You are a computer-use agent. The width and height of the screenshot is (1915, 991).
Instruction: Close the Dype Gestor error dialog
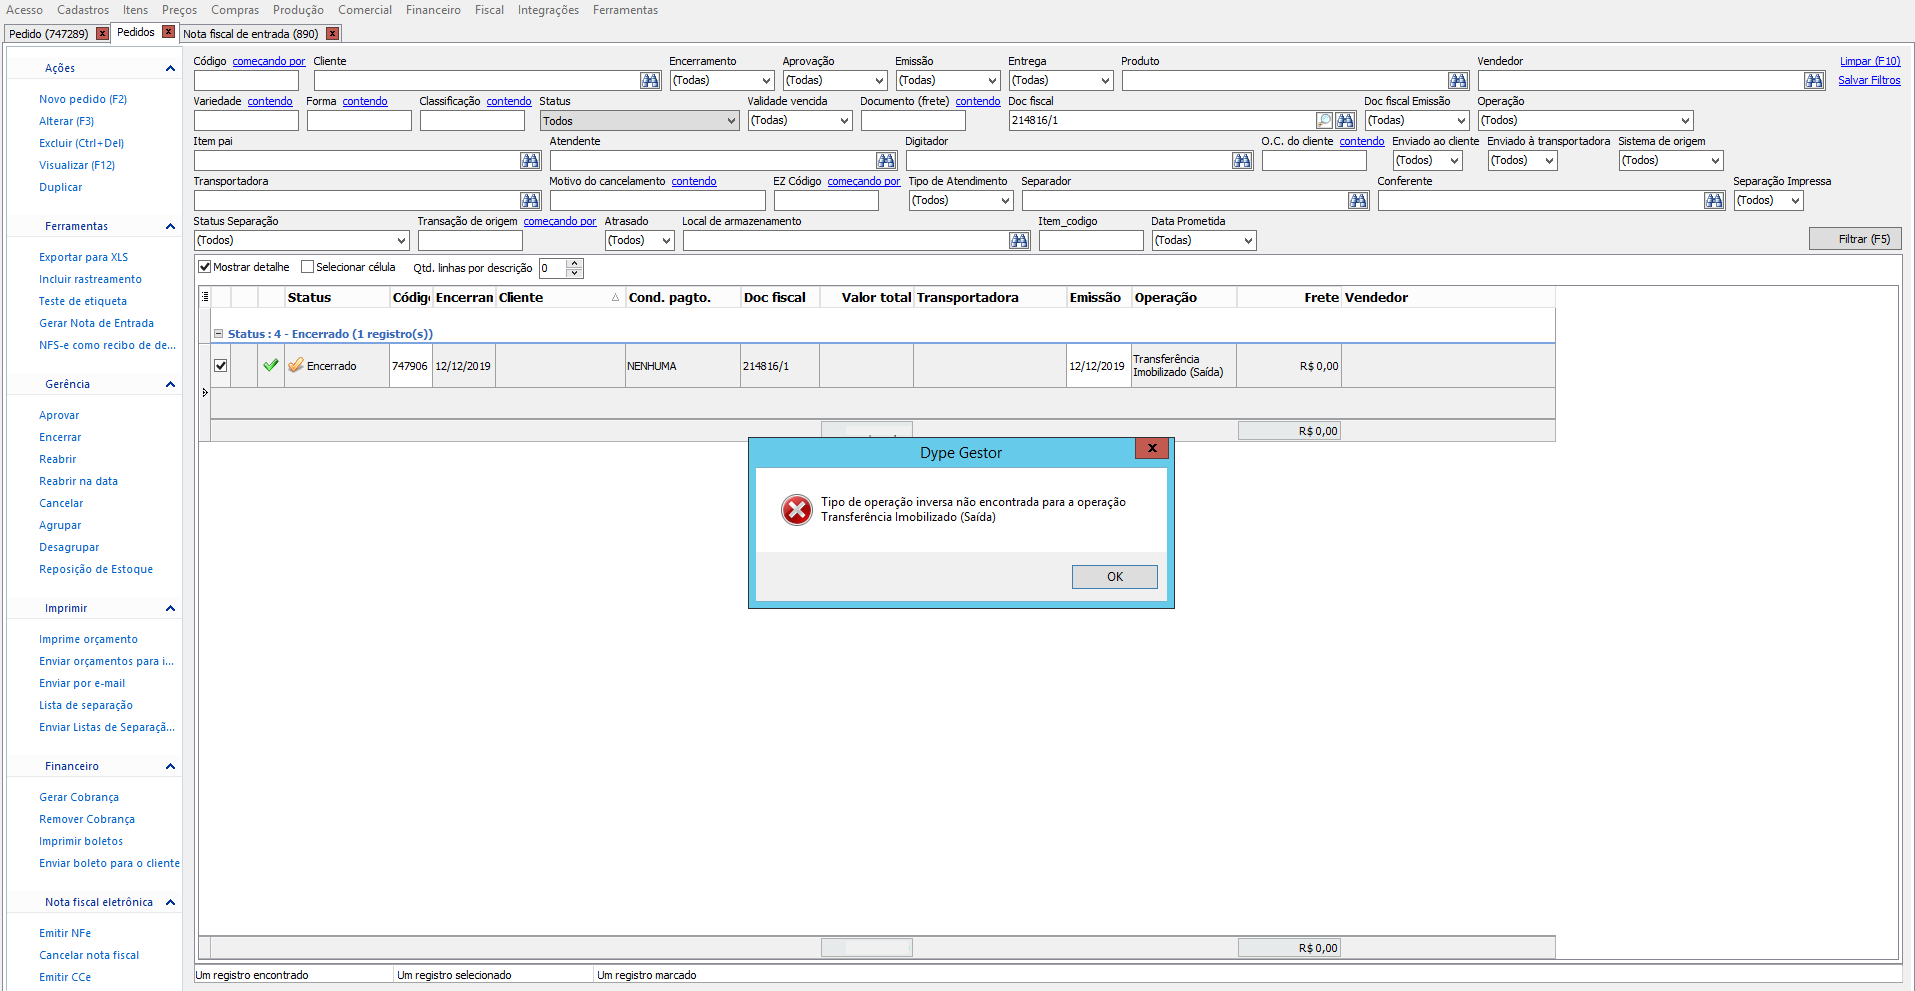1152,448
